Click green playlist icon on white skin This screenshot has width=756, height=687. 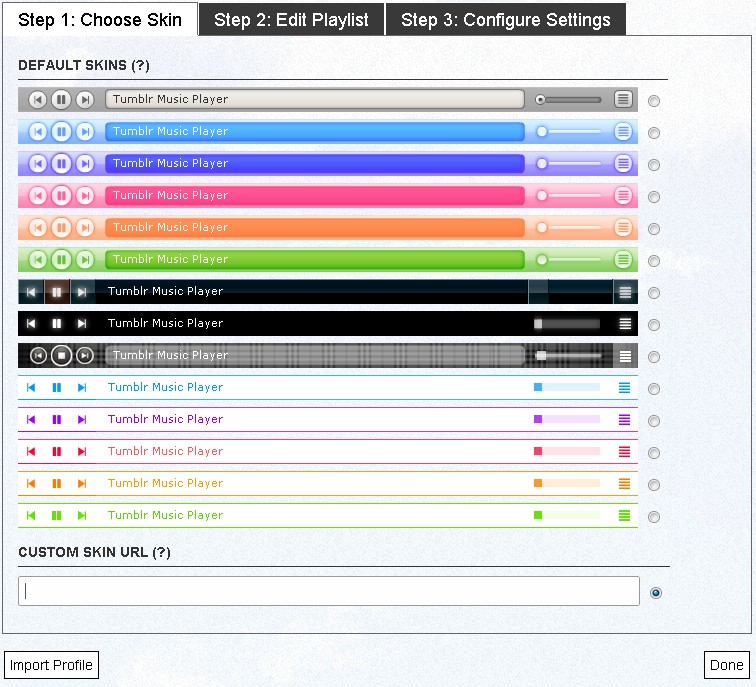(x=624, y=515)
